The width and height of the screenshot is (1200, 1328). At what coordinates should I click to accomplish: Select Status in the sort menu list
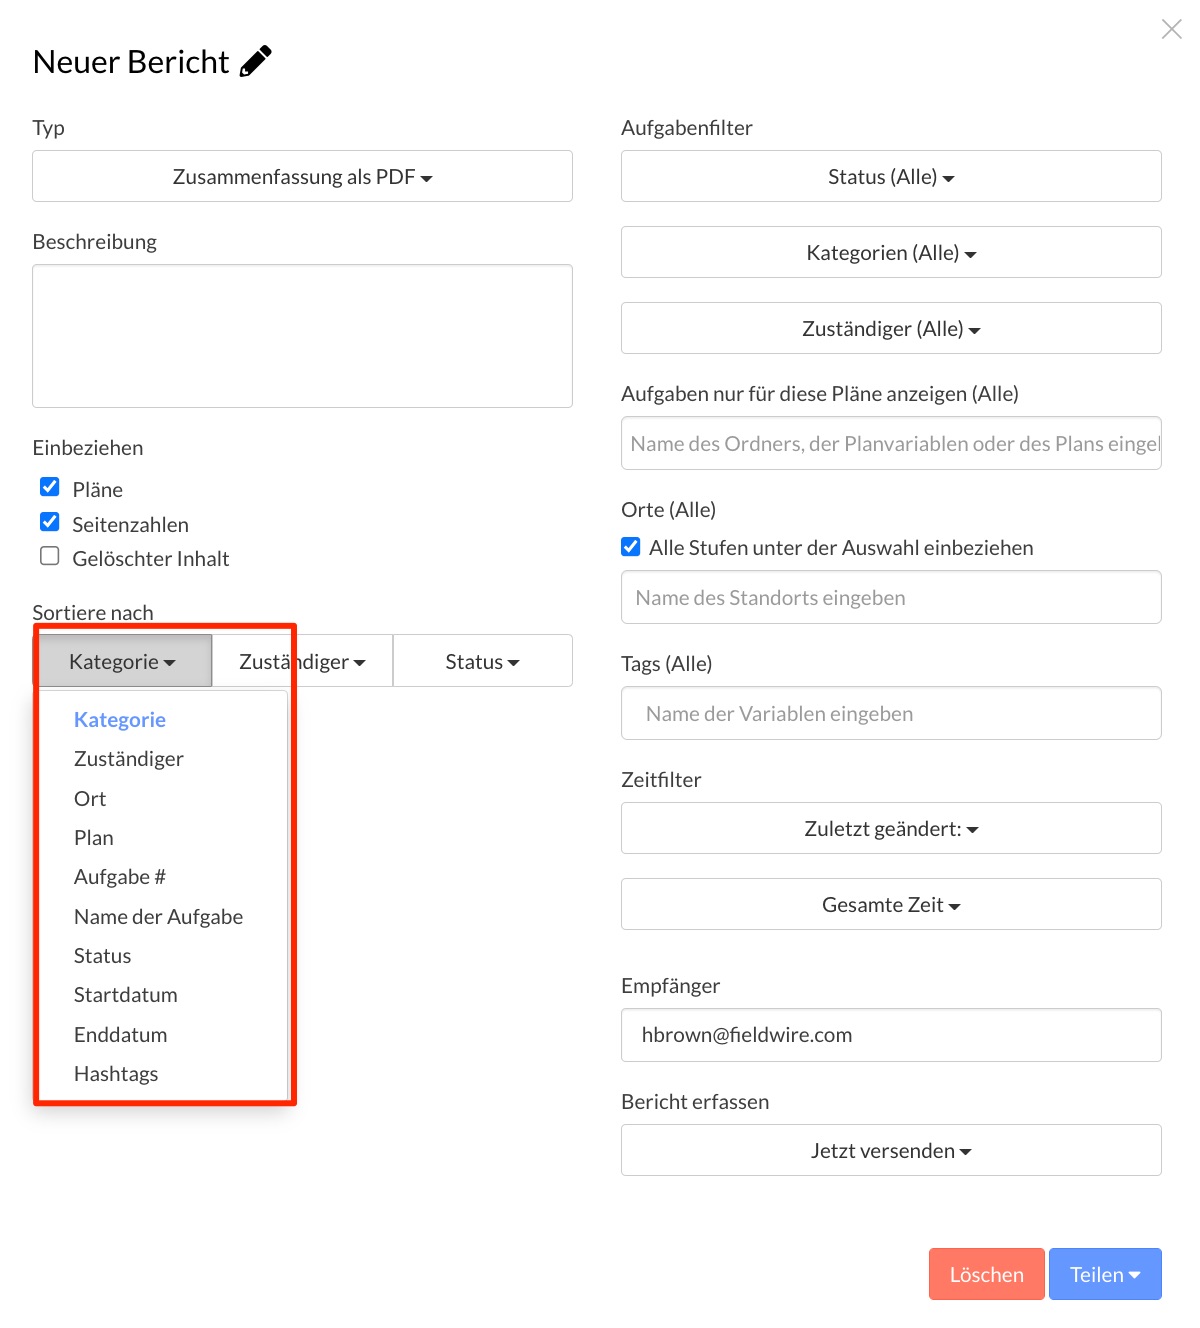click(103, 956)
